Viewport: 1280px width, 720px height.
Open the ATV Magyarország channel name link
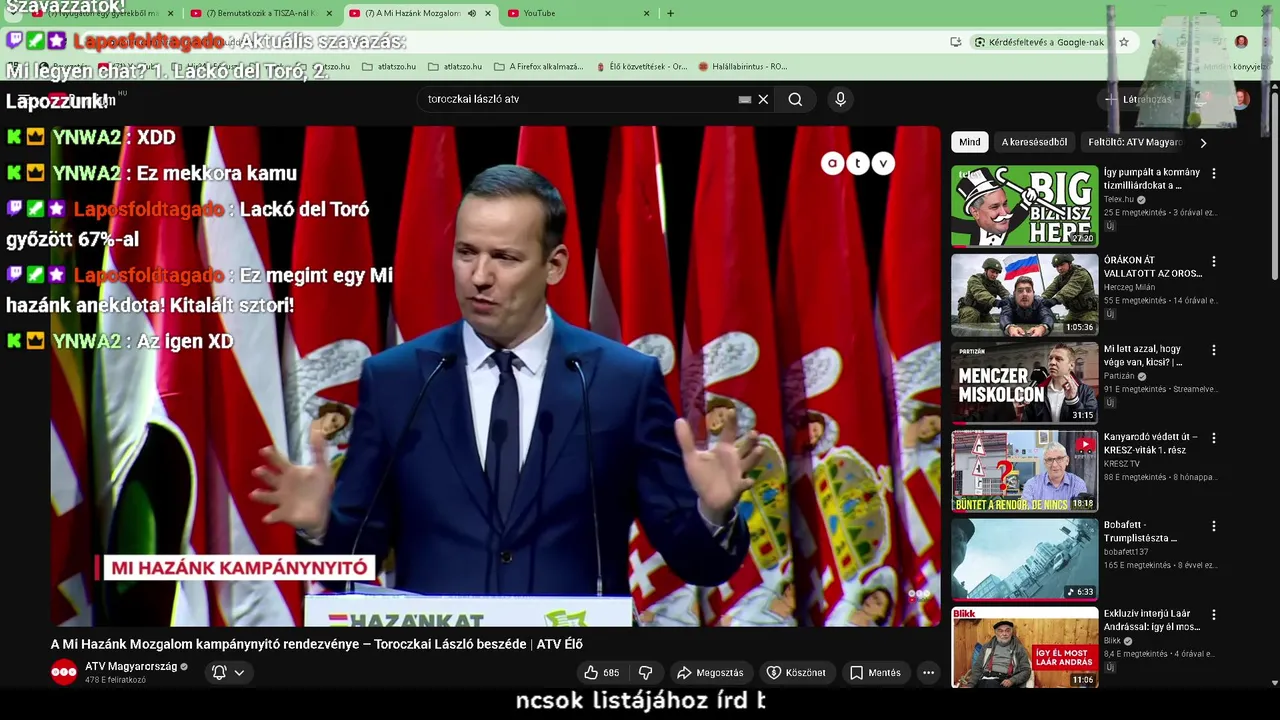pos(131,667)
